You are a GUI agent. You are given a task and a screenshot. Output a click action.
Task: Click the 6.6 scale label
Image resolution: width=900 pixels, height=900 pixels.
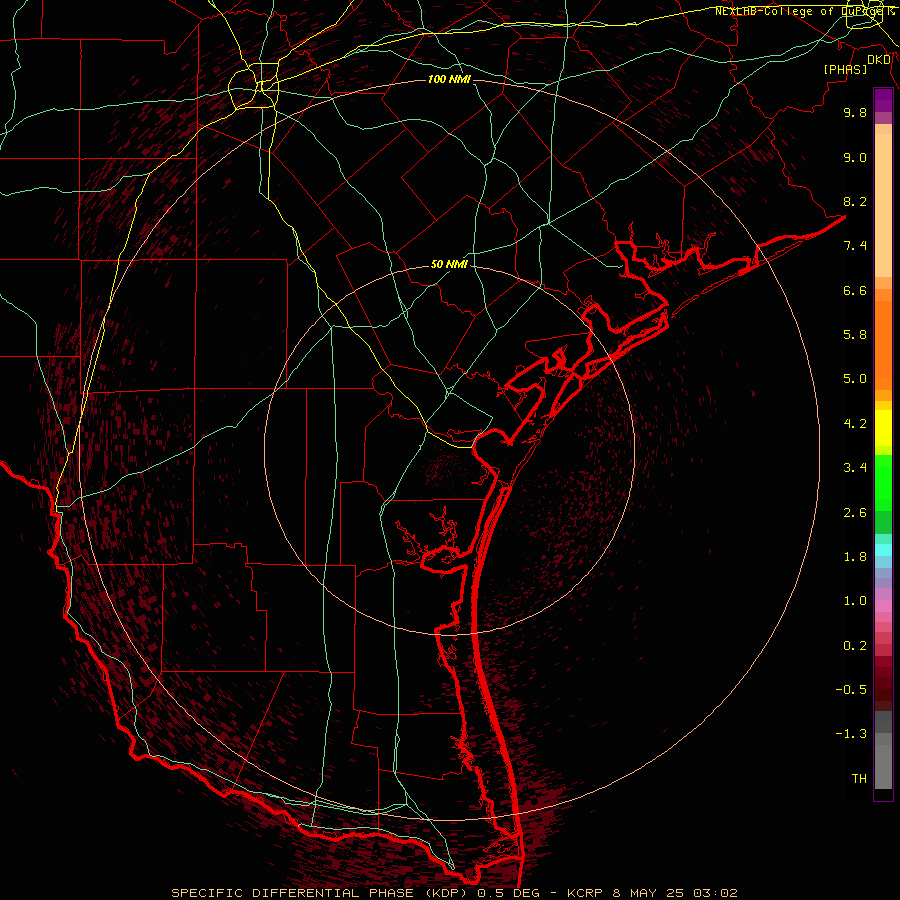(855, 290)
